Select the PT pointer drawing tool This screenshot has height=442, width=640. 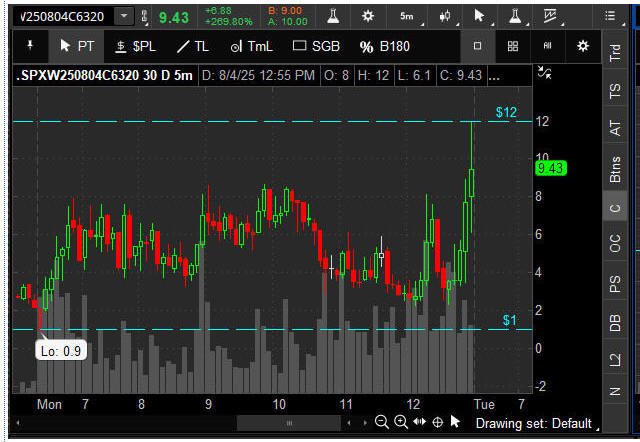[x=77, y=46]
